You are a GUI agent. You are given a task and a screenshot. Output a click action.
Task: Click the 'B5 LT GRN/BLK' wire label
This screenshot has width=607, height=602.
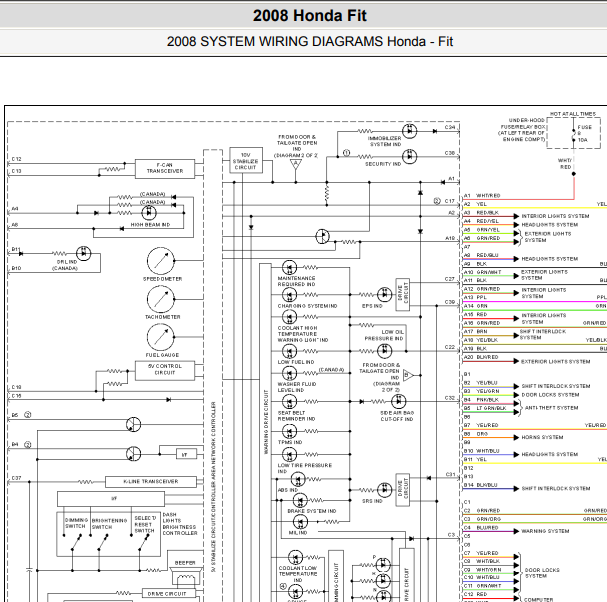(x=485, y=408)
